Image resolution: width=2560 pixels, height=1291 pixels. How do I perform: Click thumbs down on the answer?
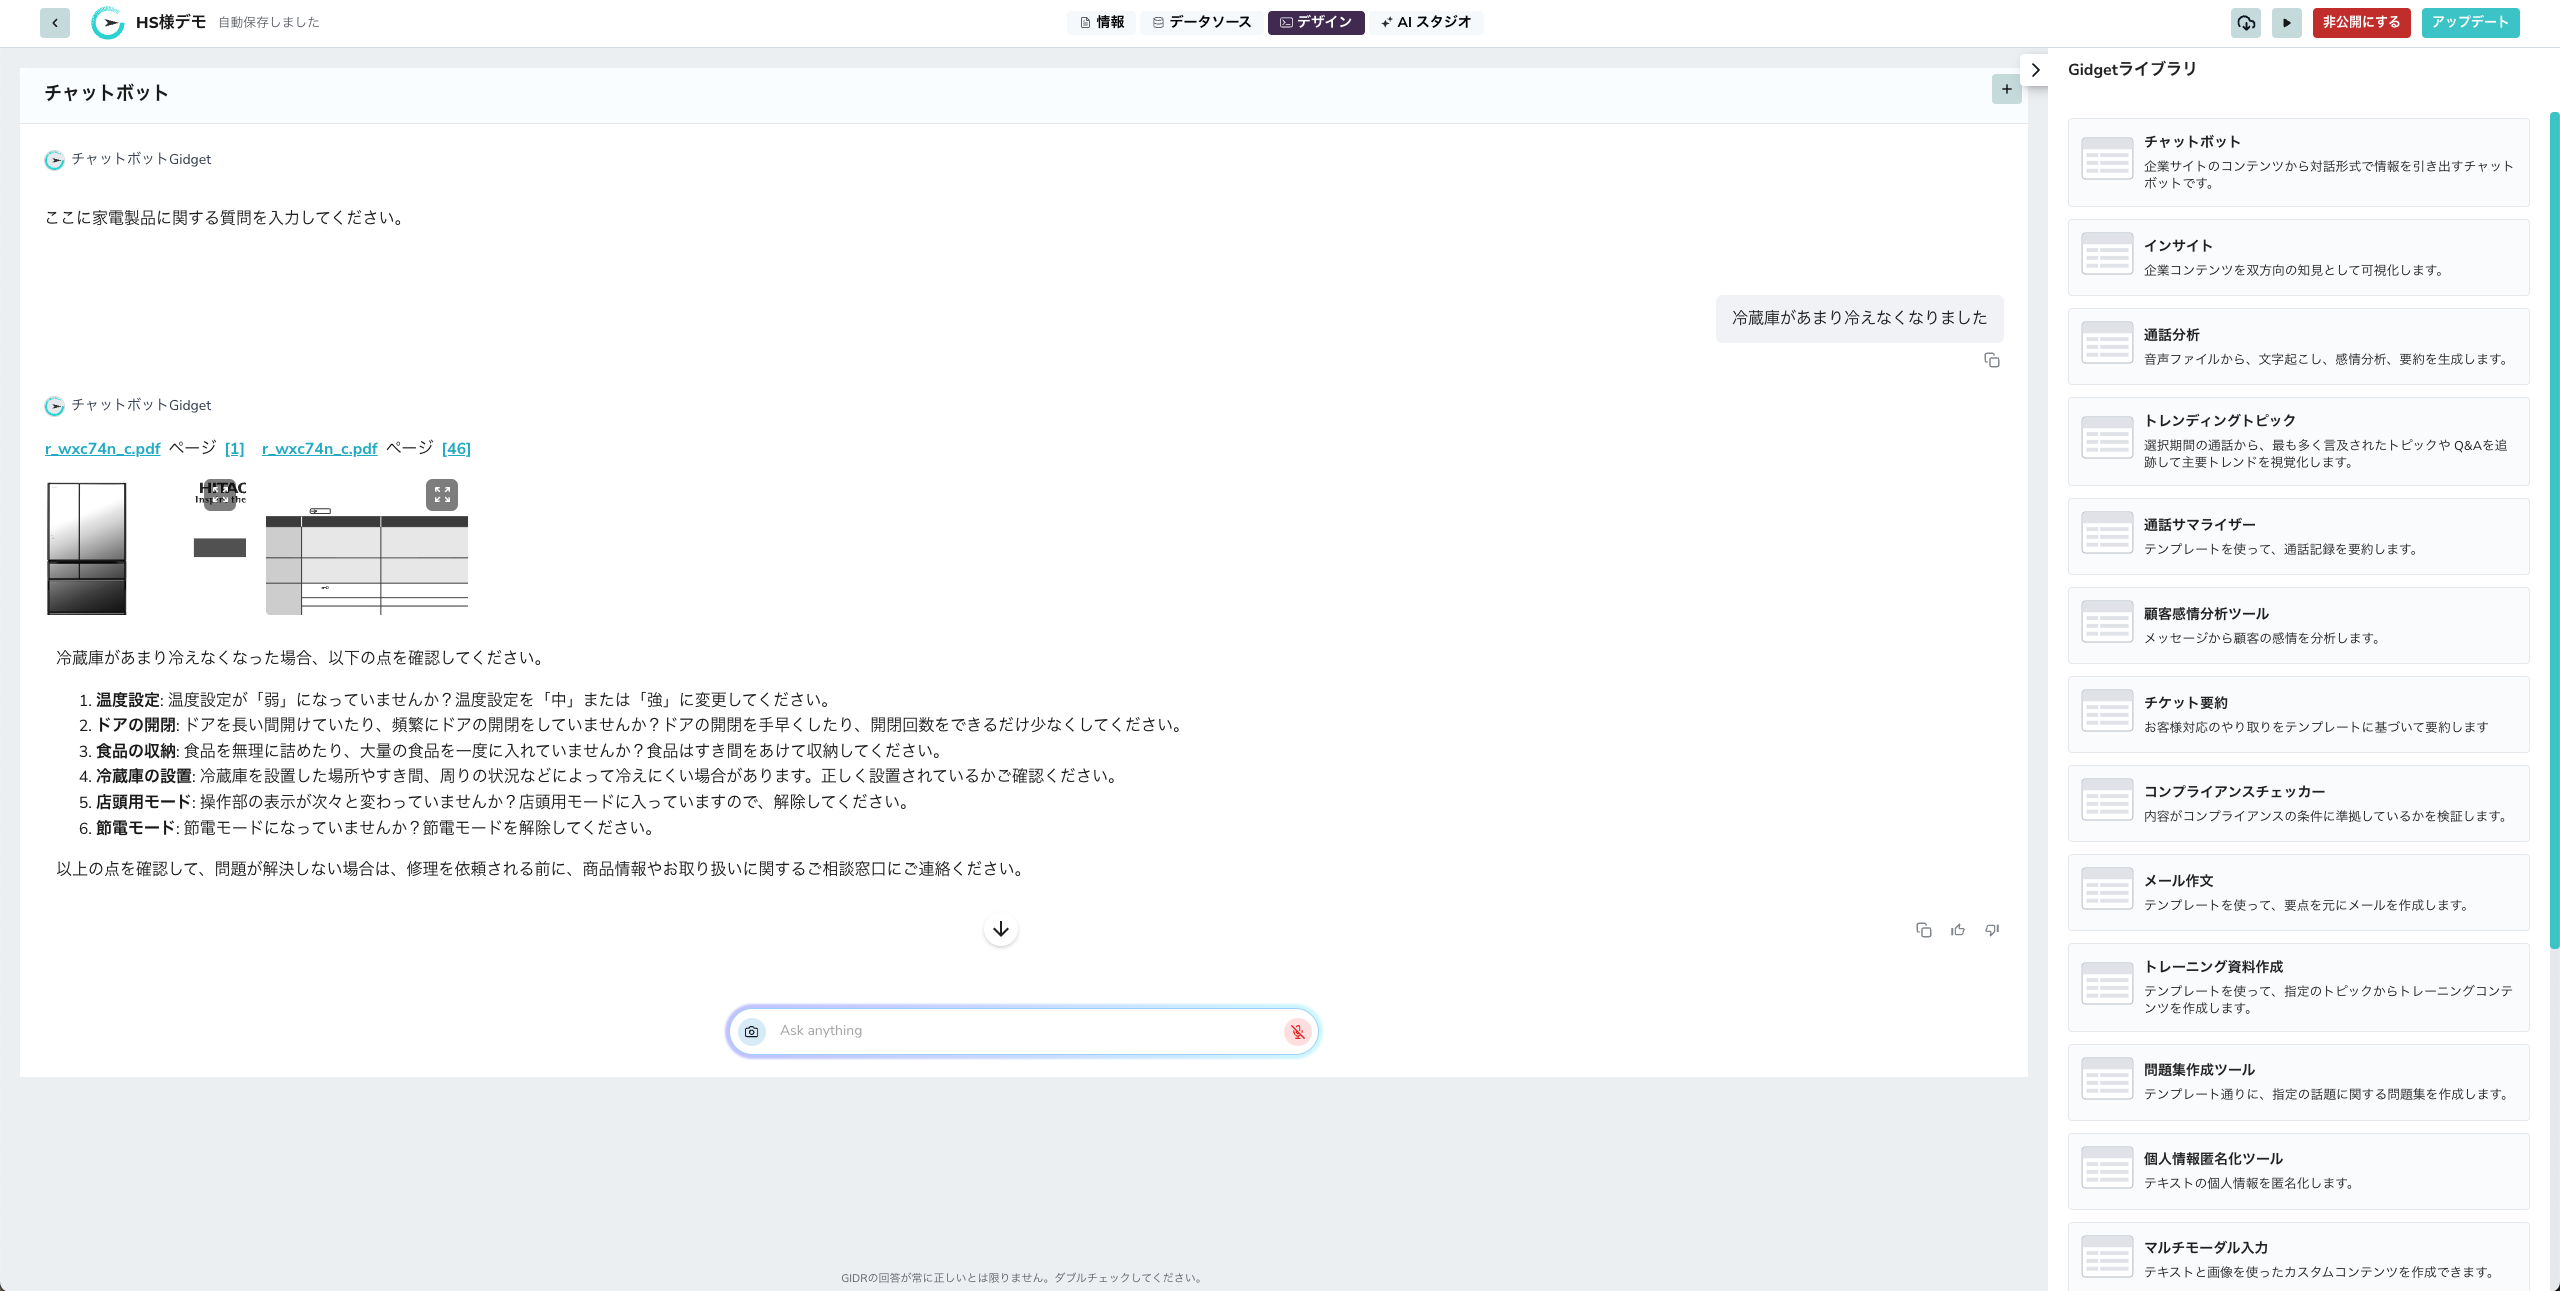point(1991,930)
